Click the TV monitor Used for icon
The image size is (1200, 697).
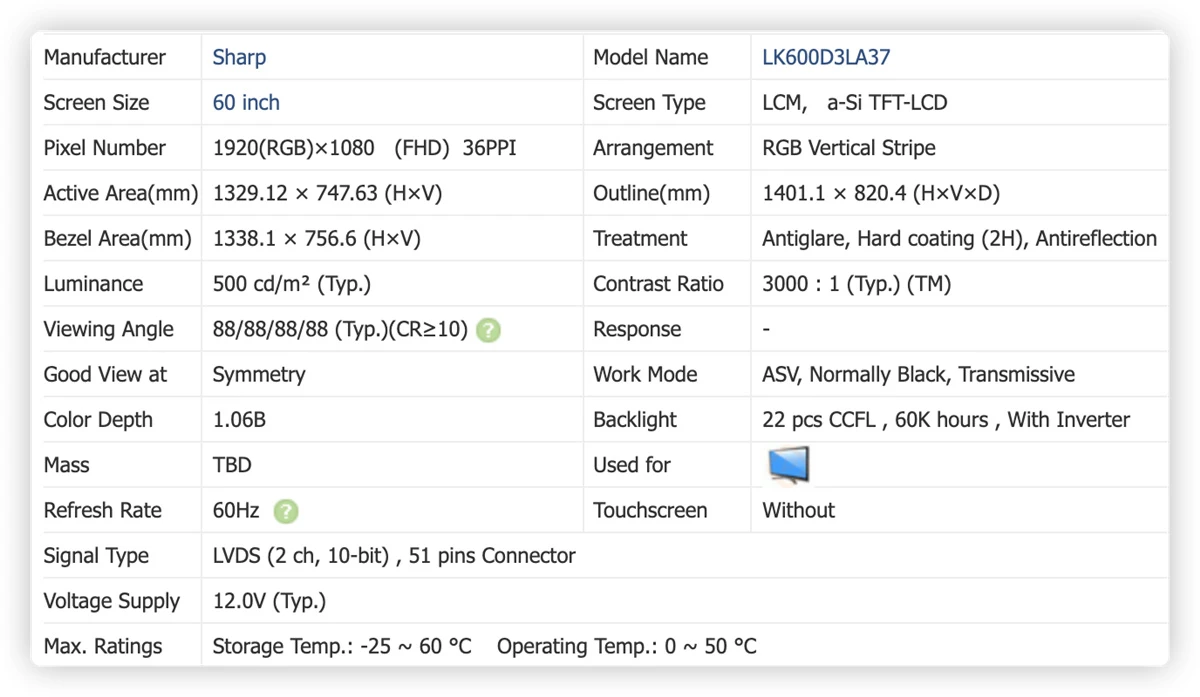pos(788,465)
